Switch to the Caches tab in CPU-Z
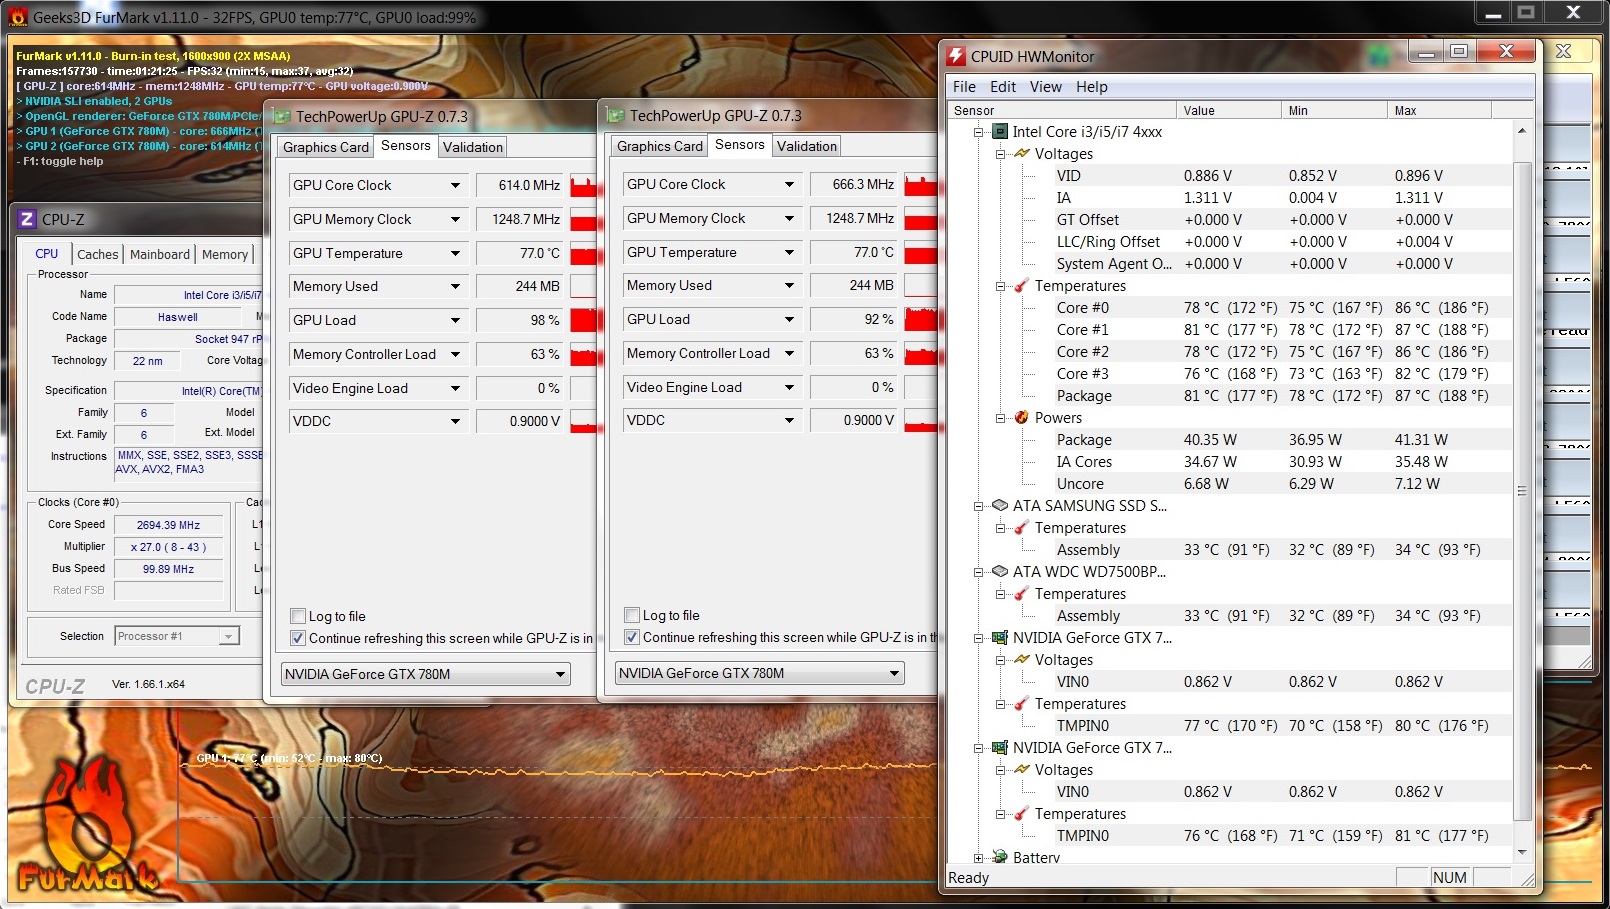 (x=98, y=254)
